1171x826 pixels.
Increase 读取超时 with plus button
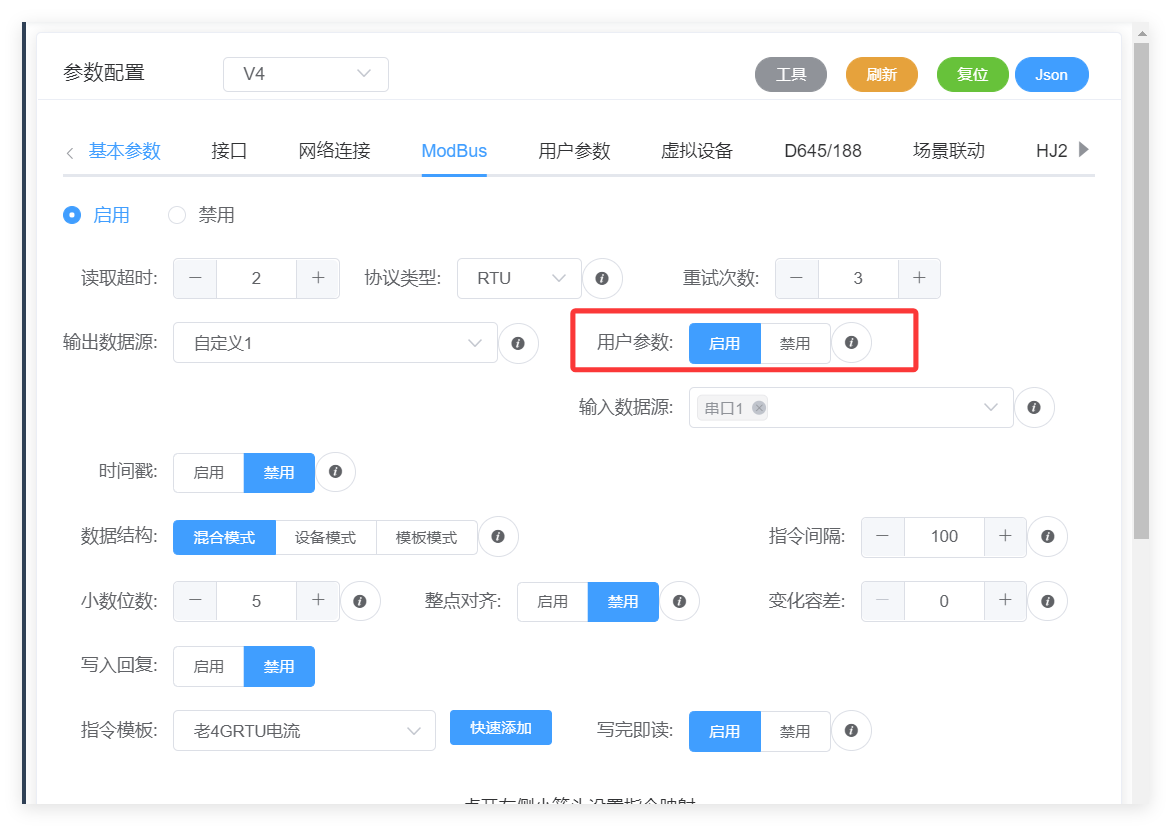click(318, 278)
